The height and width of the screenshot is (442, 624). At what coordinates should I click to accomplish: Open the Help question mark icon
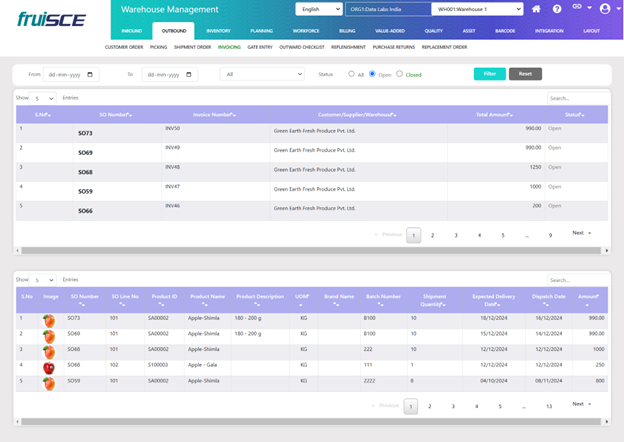pos(557,9)
